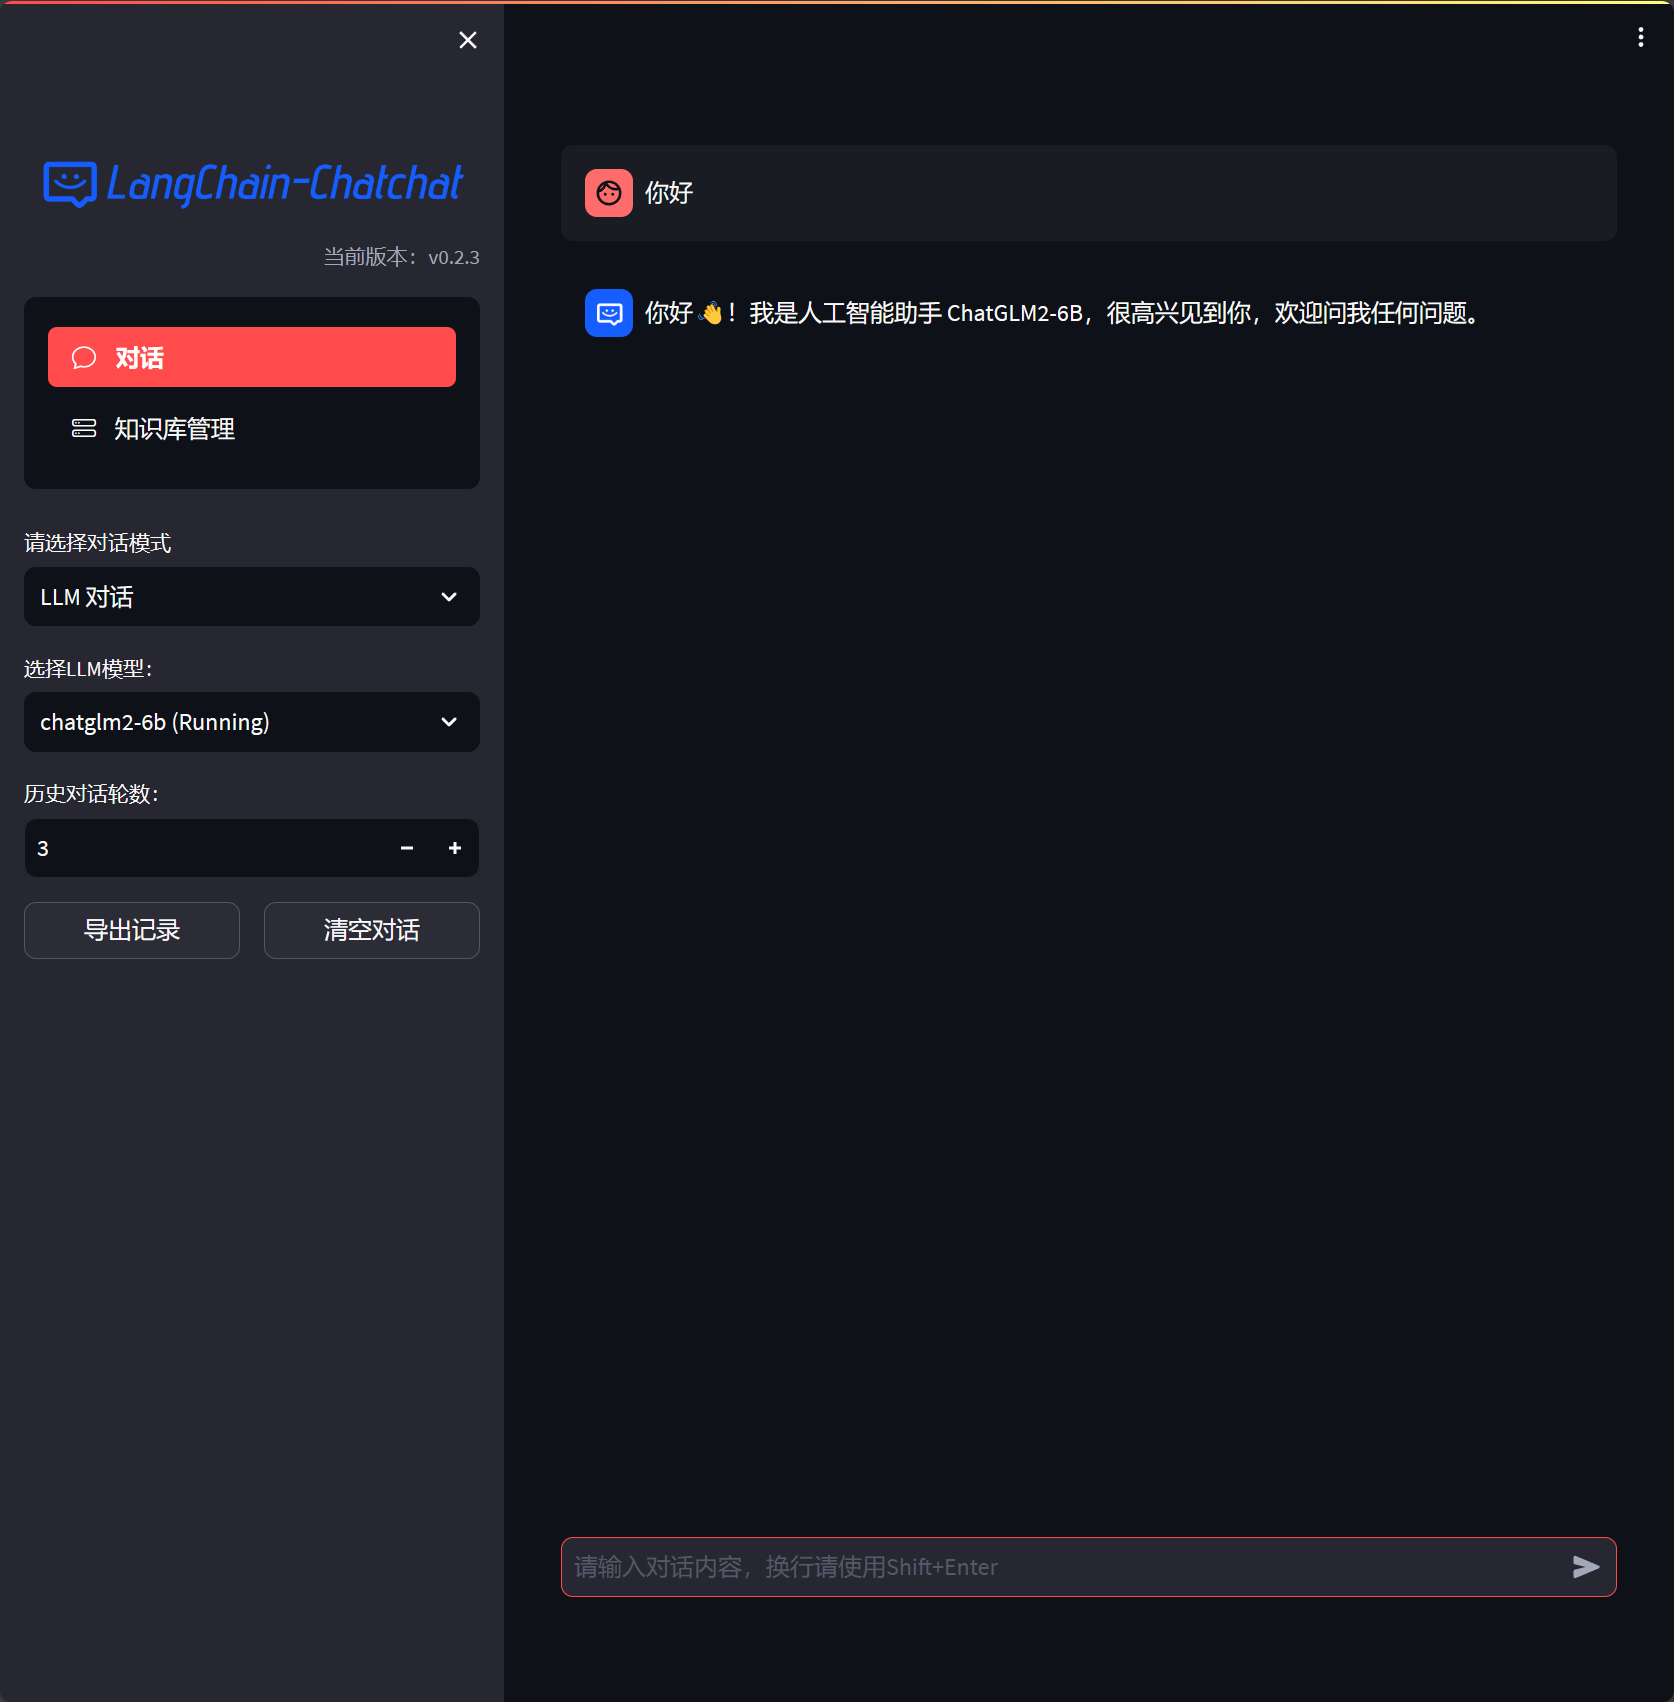The height and width of the screenshot is (1702, 1674).
Task: Close the sidebar with the X icon
Action: pyautogui.click(x=467, y=40)
